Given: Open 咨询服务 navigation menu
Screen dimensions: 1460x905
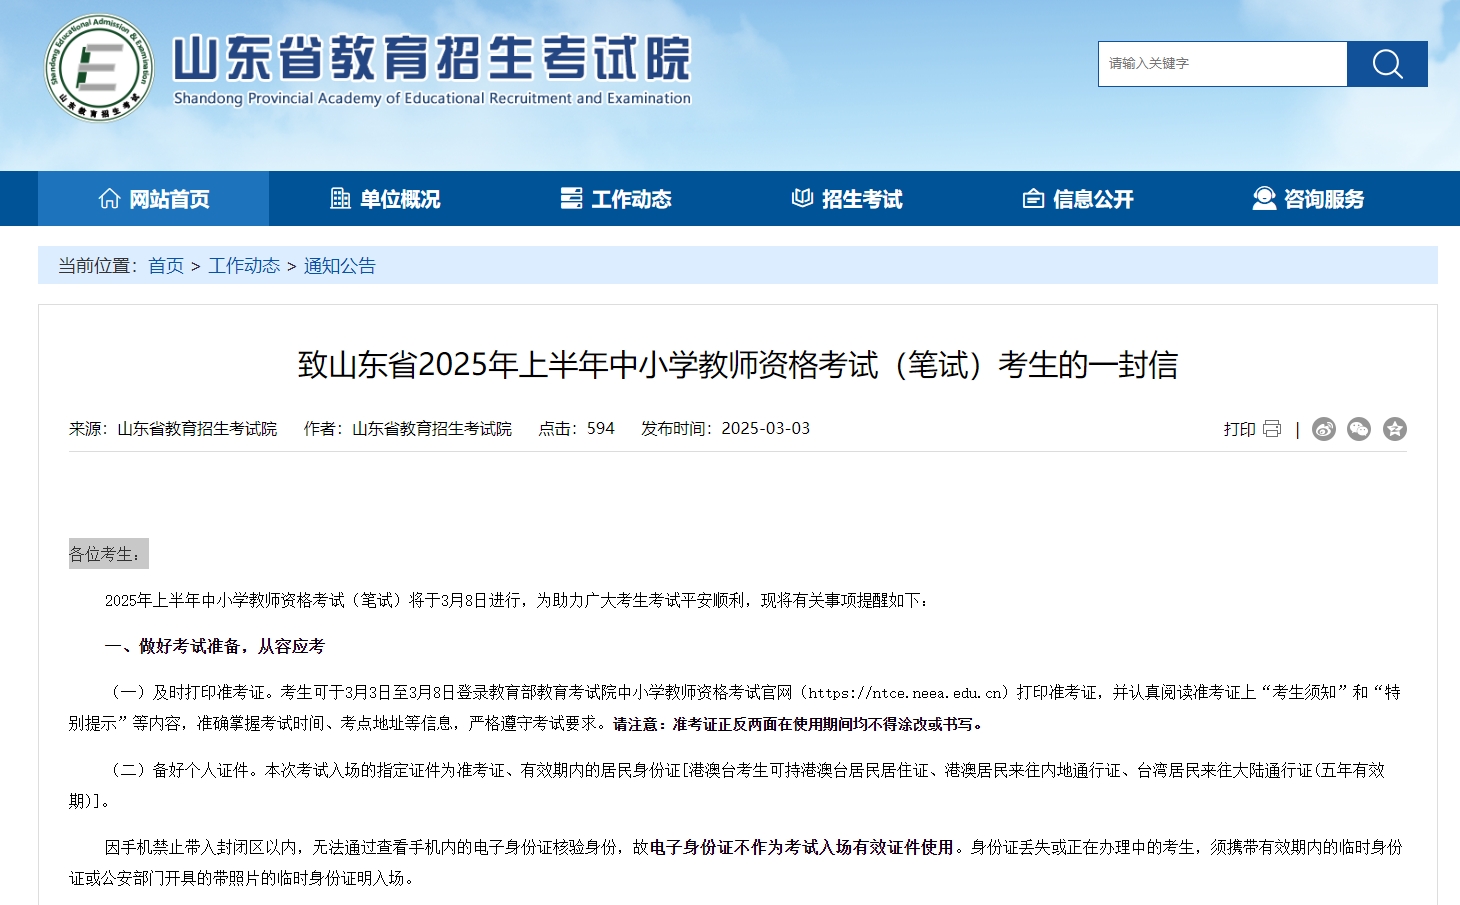Looking at the screenshot, I should (1309, 199).
